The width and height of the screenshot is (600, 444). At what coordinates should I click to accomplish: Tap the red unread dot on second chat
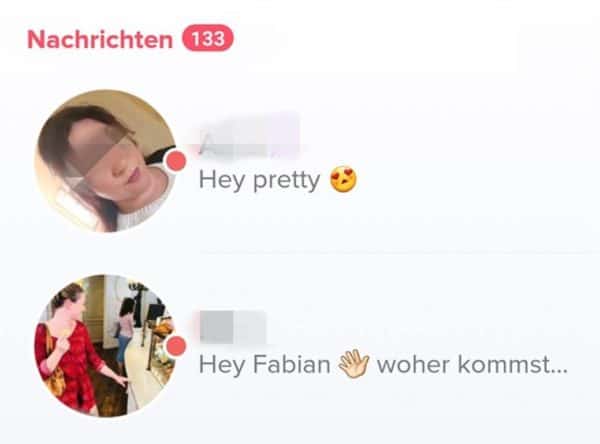pyautogui.click(x=176, y=346)
